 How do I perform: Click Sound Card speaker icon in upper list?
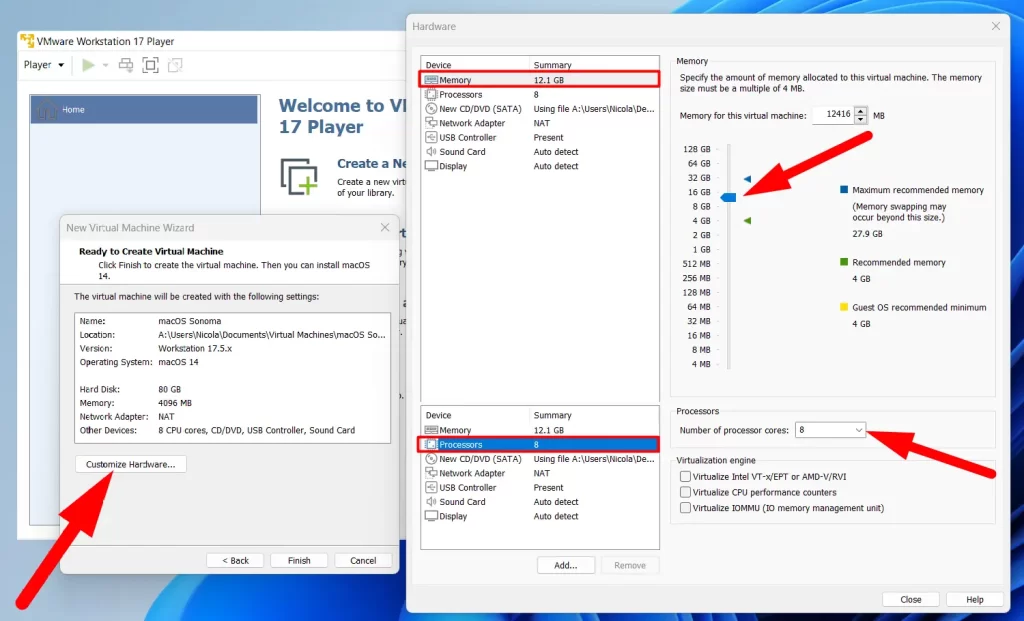point(431,151)
